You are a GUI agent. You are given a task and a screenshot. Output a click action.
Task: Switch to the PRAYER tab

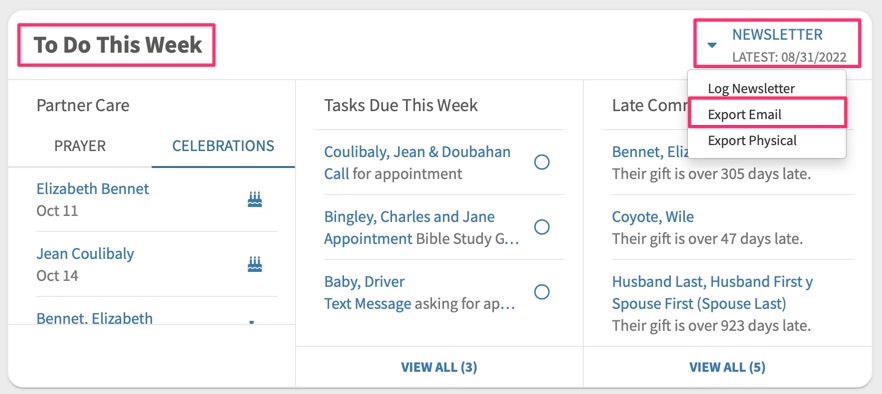pyautogui.click(x=80, y=146)
